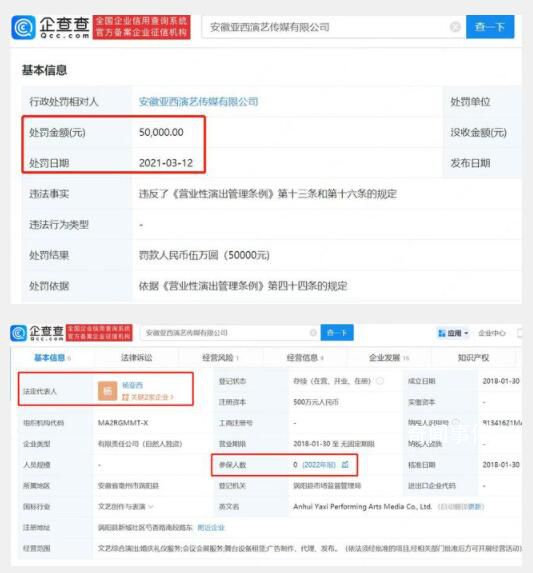Click the small Qcc logo in lower header
533x573 pixels.
[37, 333]
